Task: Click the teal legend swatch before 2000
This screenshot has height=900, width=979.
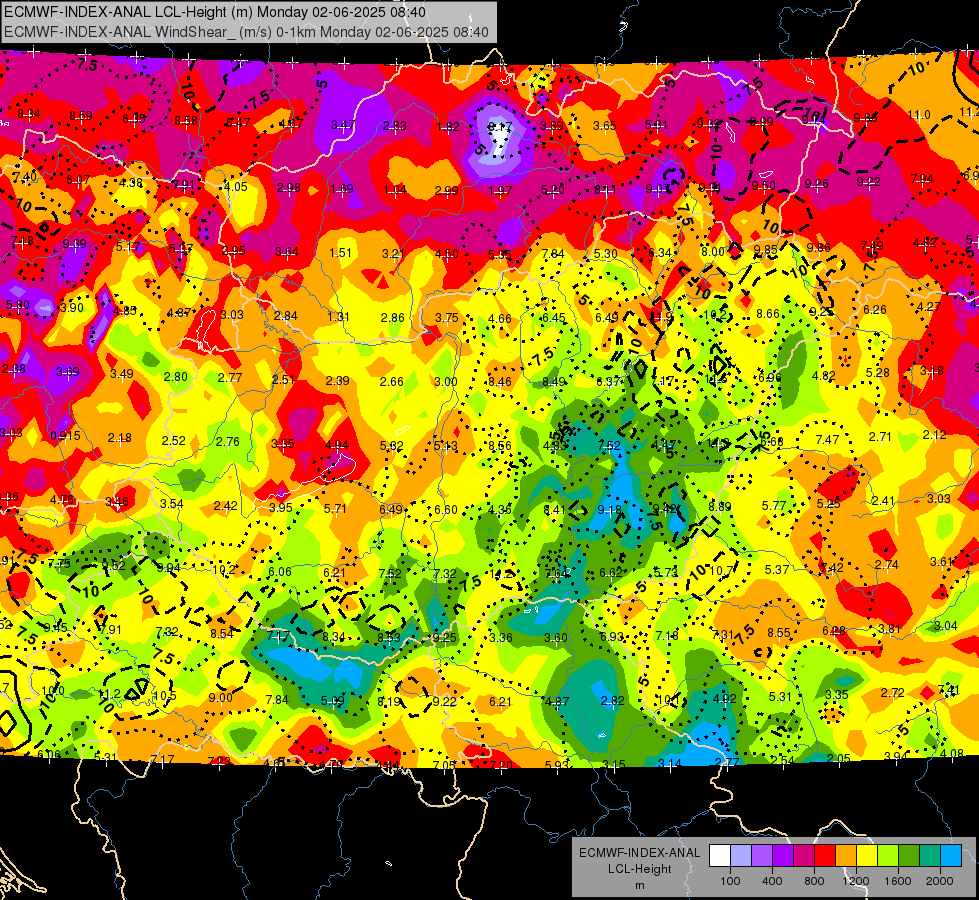Action: pos(930,856)
